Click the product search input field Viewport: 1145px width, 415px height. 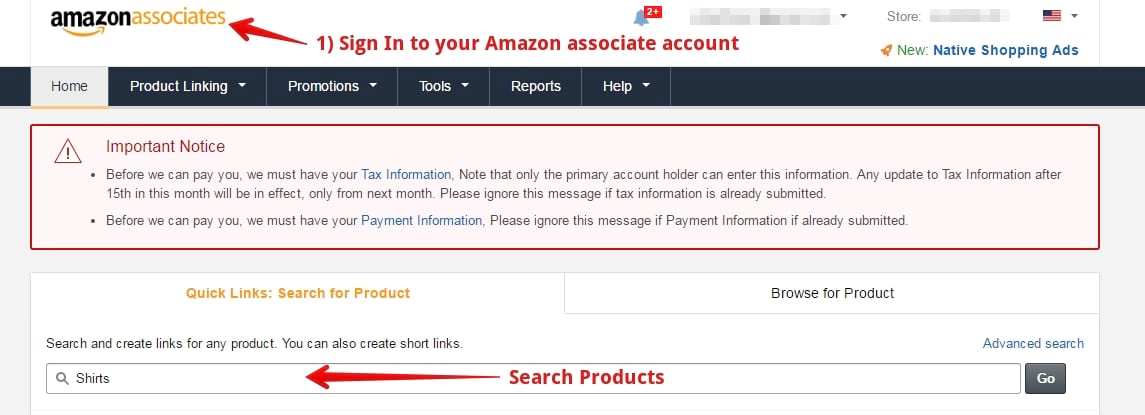click(x=533, y=378)
